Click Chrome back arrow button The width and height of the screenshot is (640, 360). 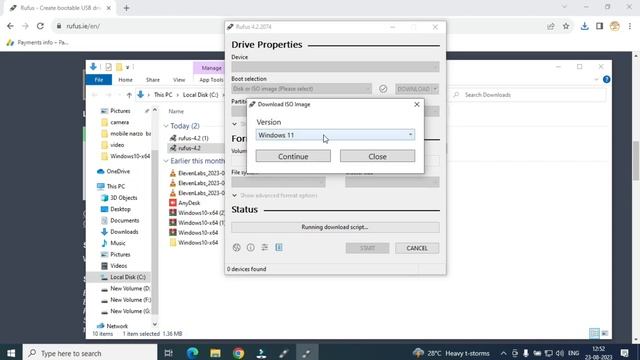10,26
